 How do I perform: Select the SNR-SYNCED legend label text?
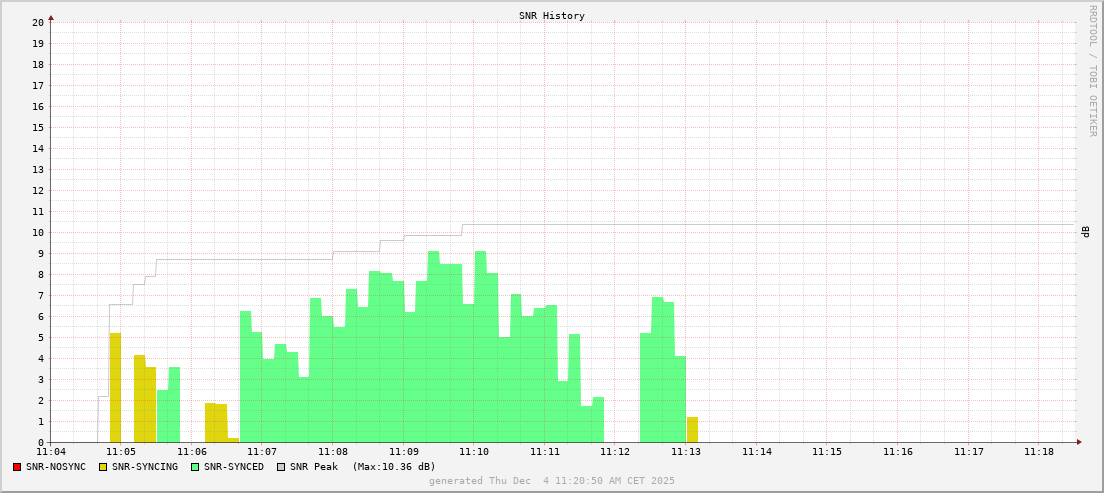coord(234,467)
